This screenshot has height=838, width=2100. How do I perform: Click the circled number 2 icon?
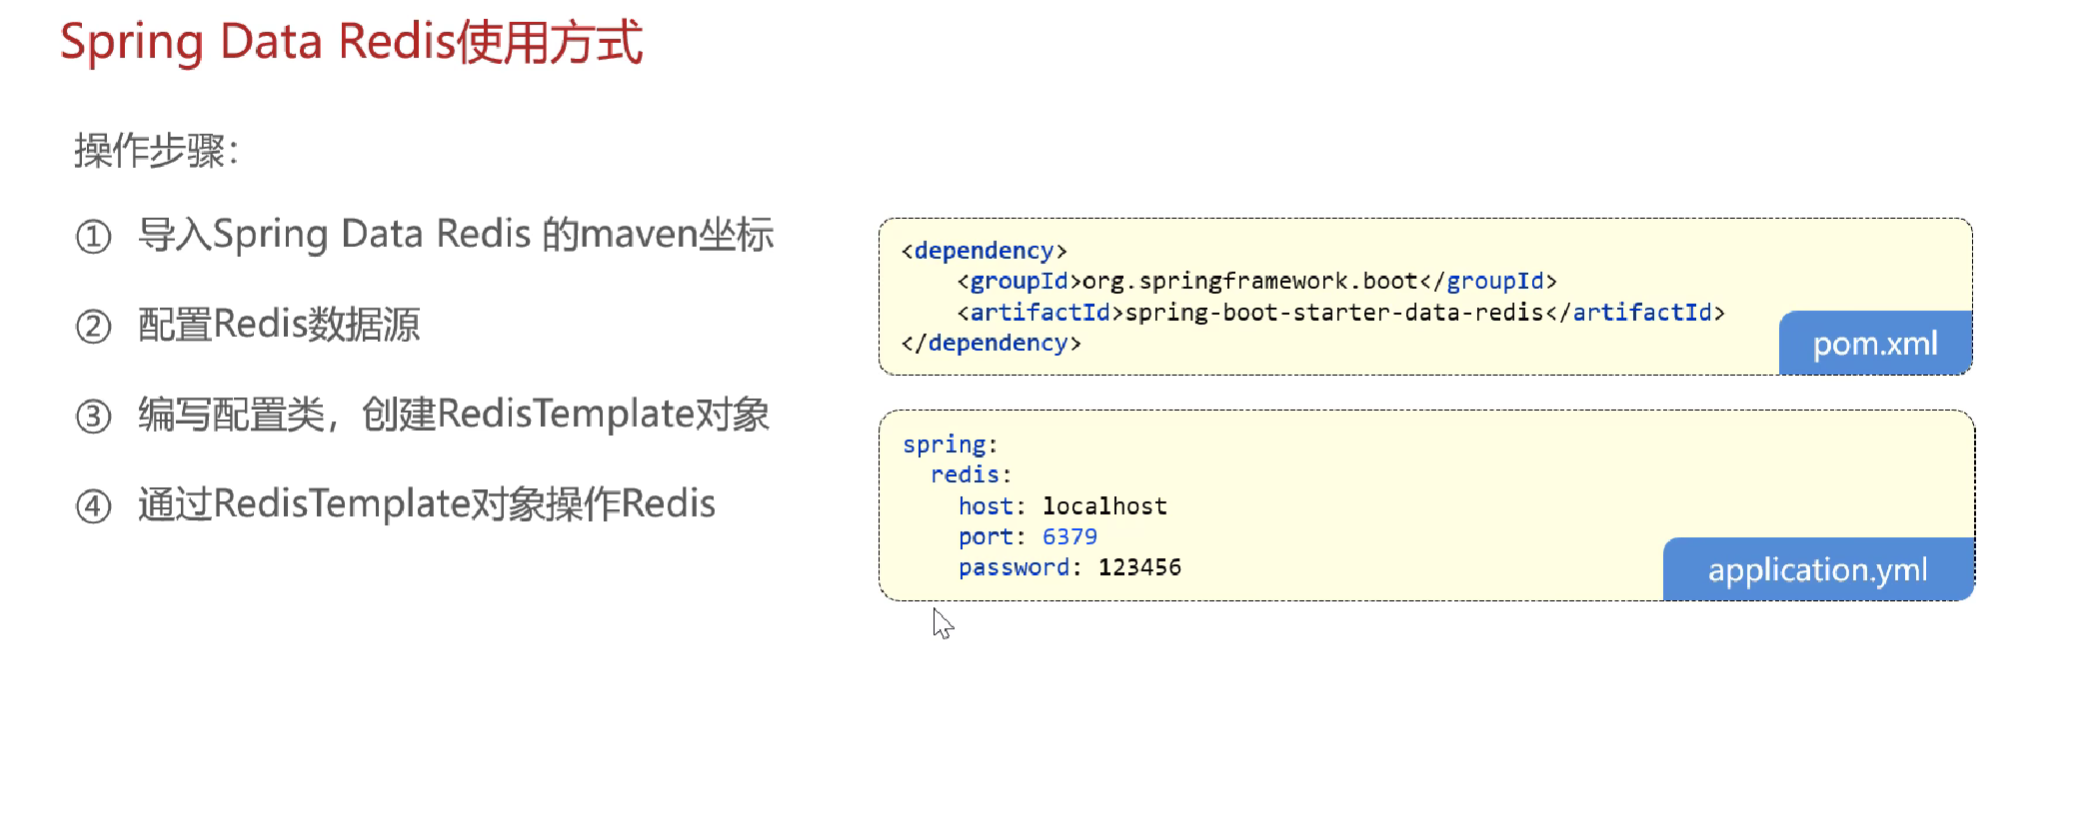[x=93, y=327]
